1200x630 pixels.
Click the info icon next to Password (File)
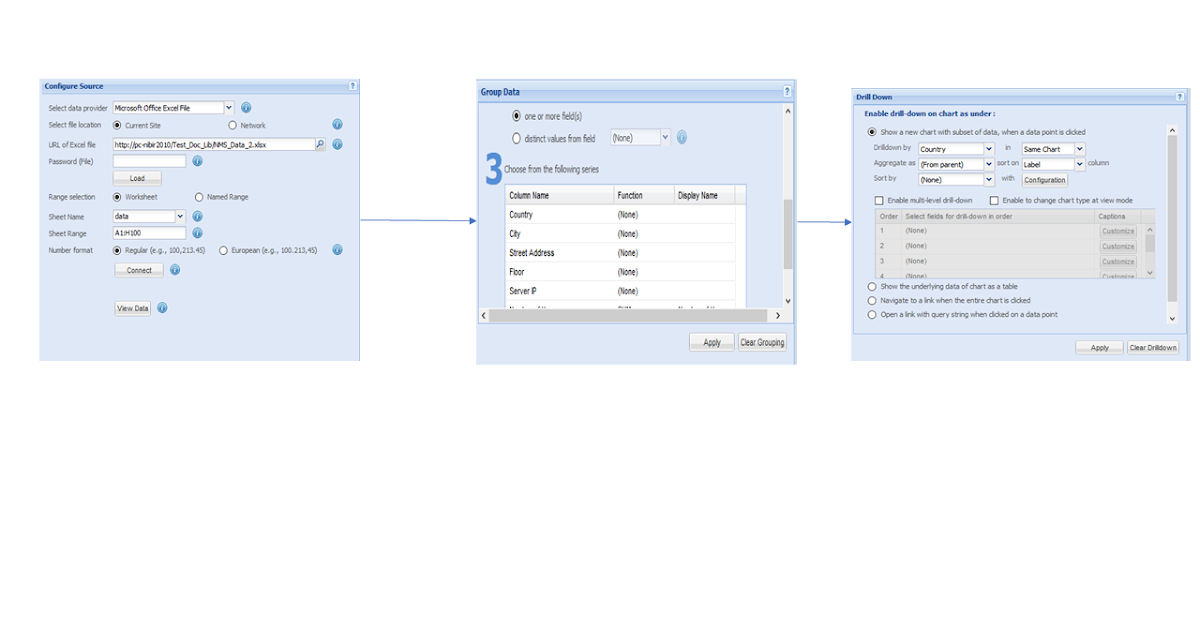(x=199, y=160)
